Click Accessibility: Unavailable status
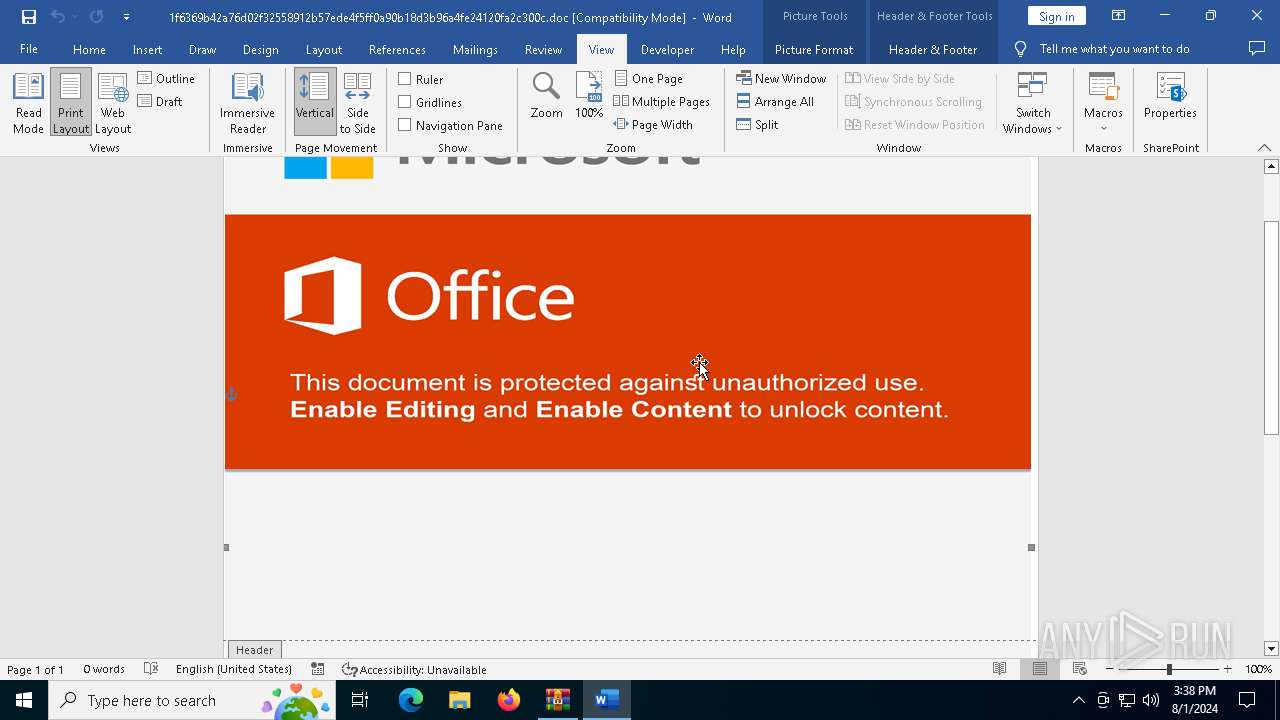Image resolution: width=1280 pixels, height=720 pixels. tap(414, 669)
